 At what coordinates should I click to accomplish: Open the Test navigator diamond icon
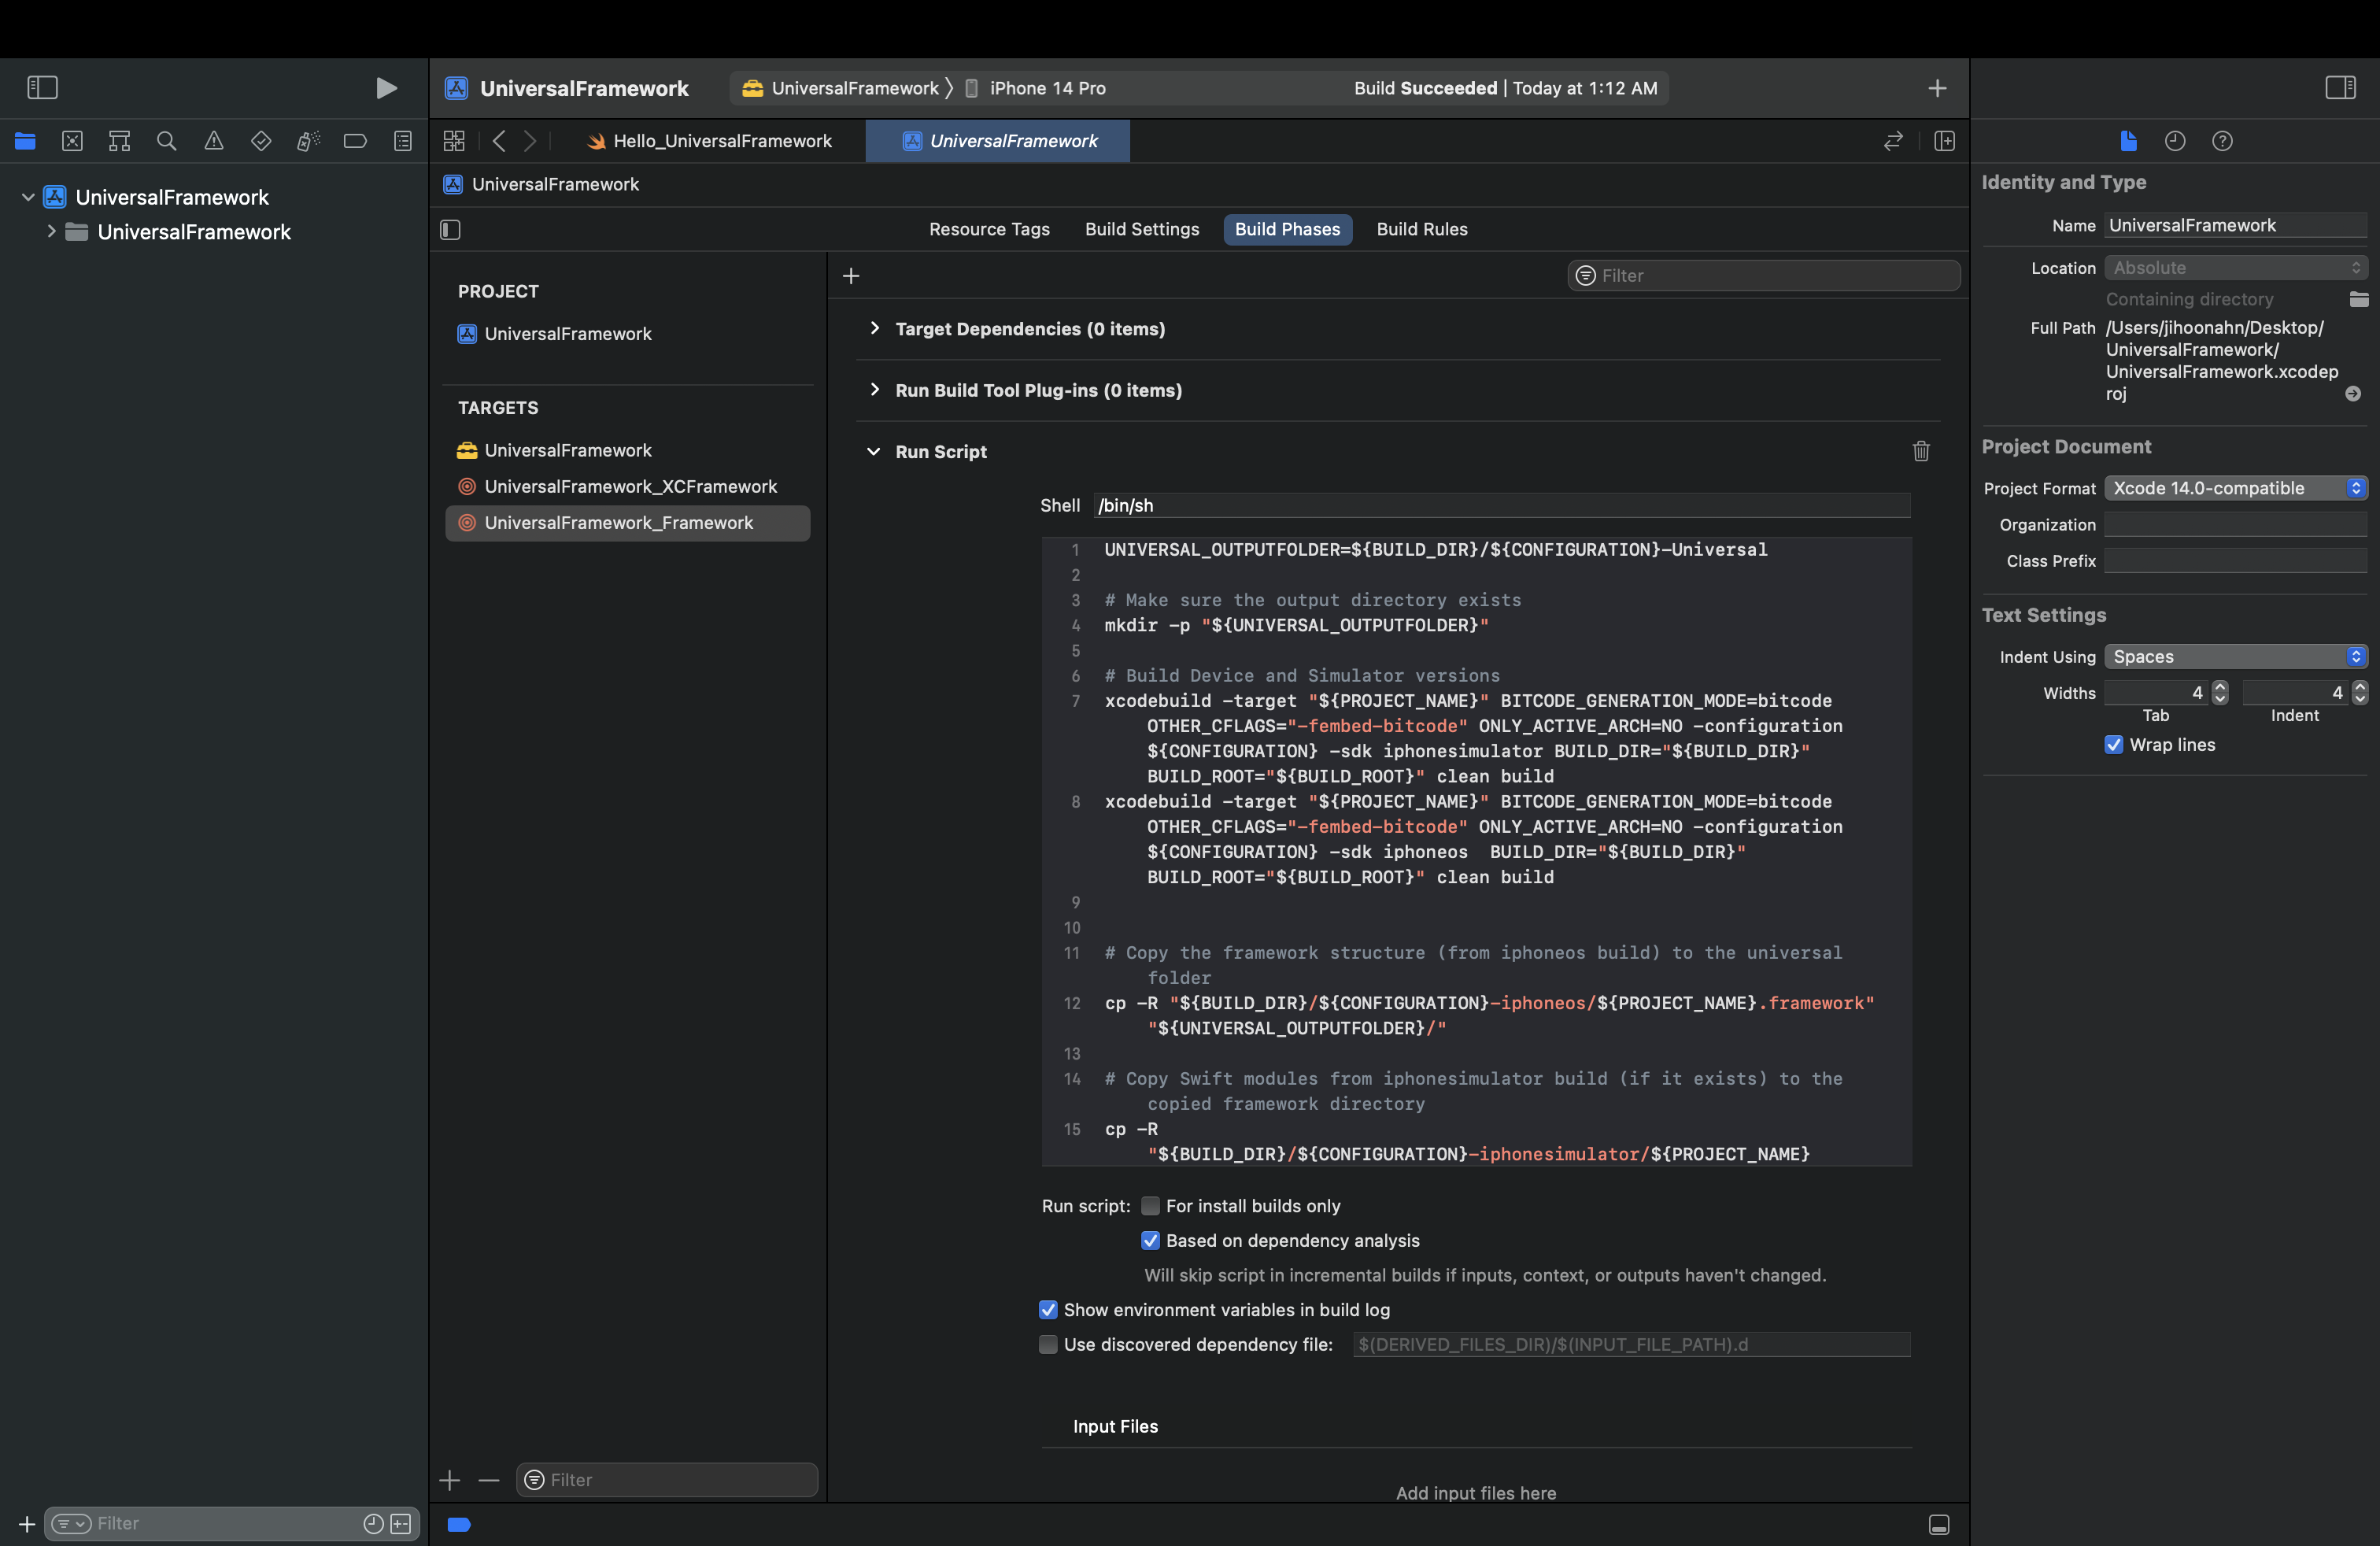[x=261, y=141]
